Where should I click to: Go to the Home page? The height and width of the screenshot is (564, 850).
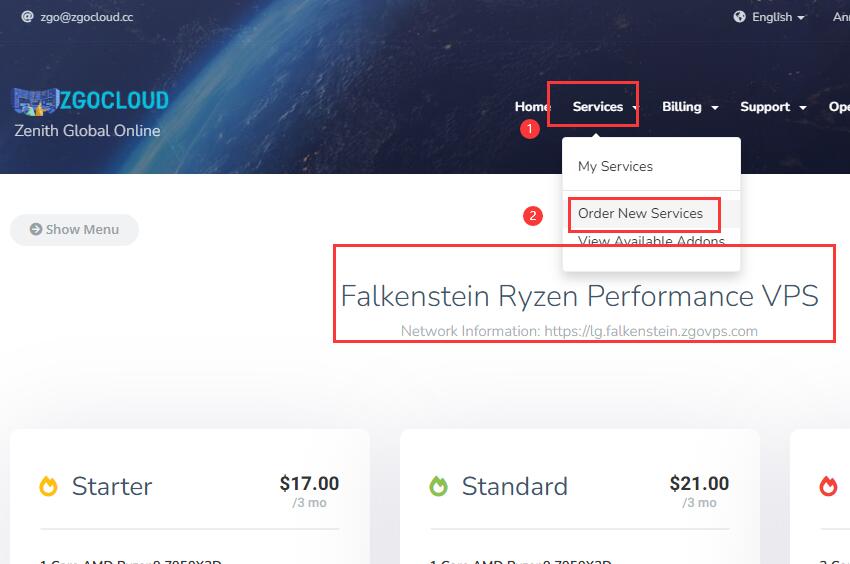[531, 107]
